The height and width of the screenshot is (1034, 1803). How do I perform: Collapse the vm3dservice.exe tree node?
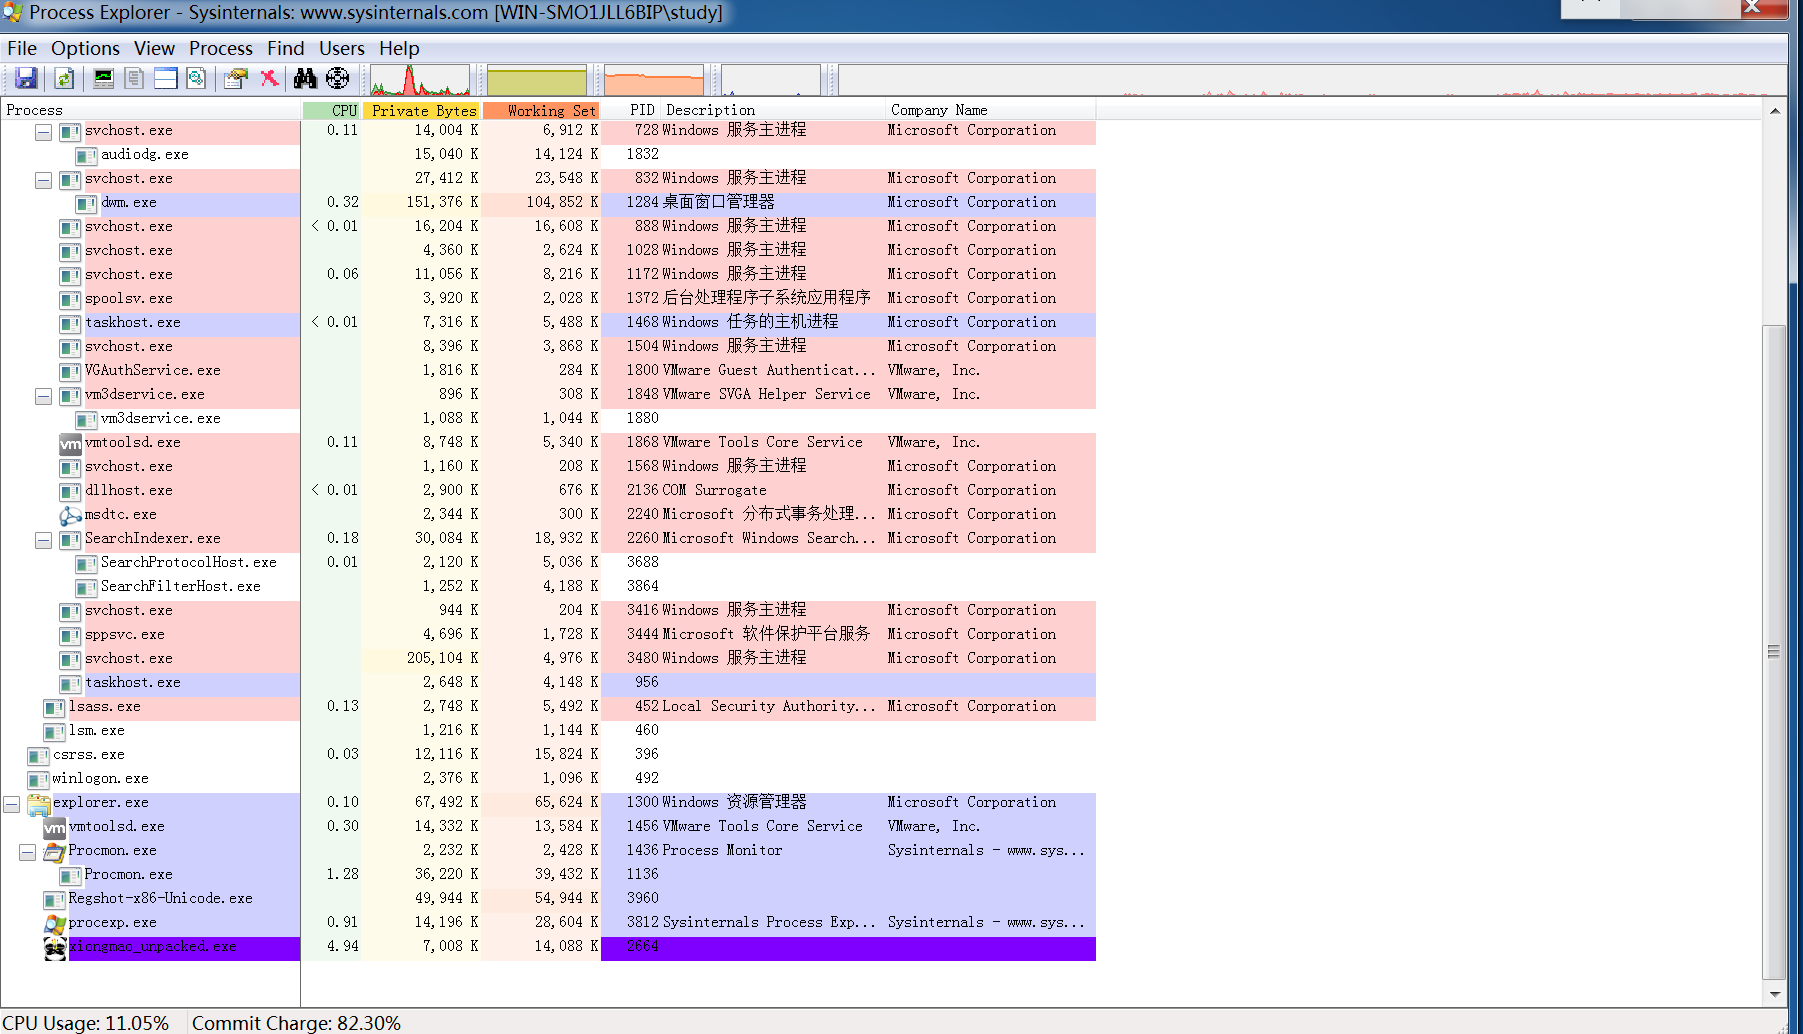tap(43, 396)
